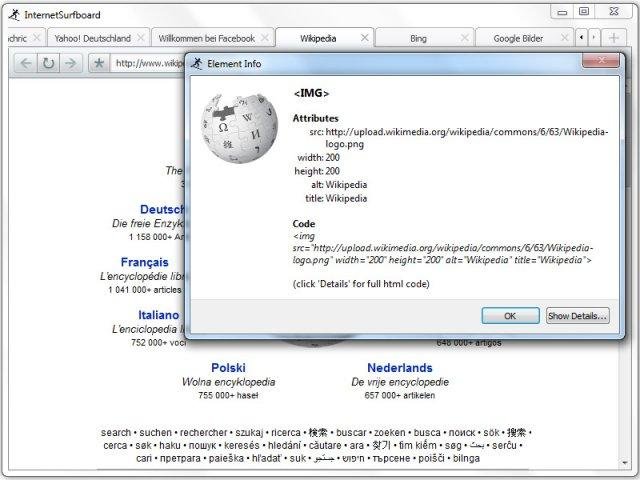
Task: Click '755 000+ haseł' under Polski
Action: point(228,395)
